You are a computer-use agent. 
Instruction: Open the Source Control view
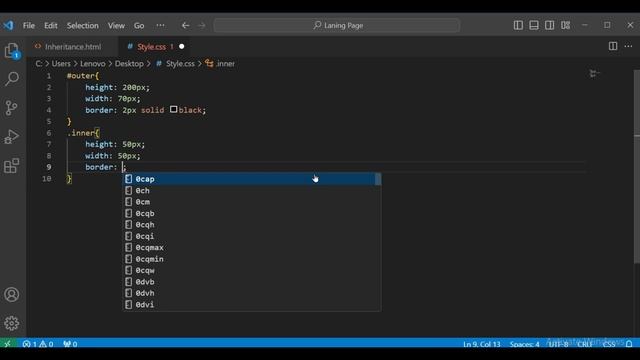12,108
